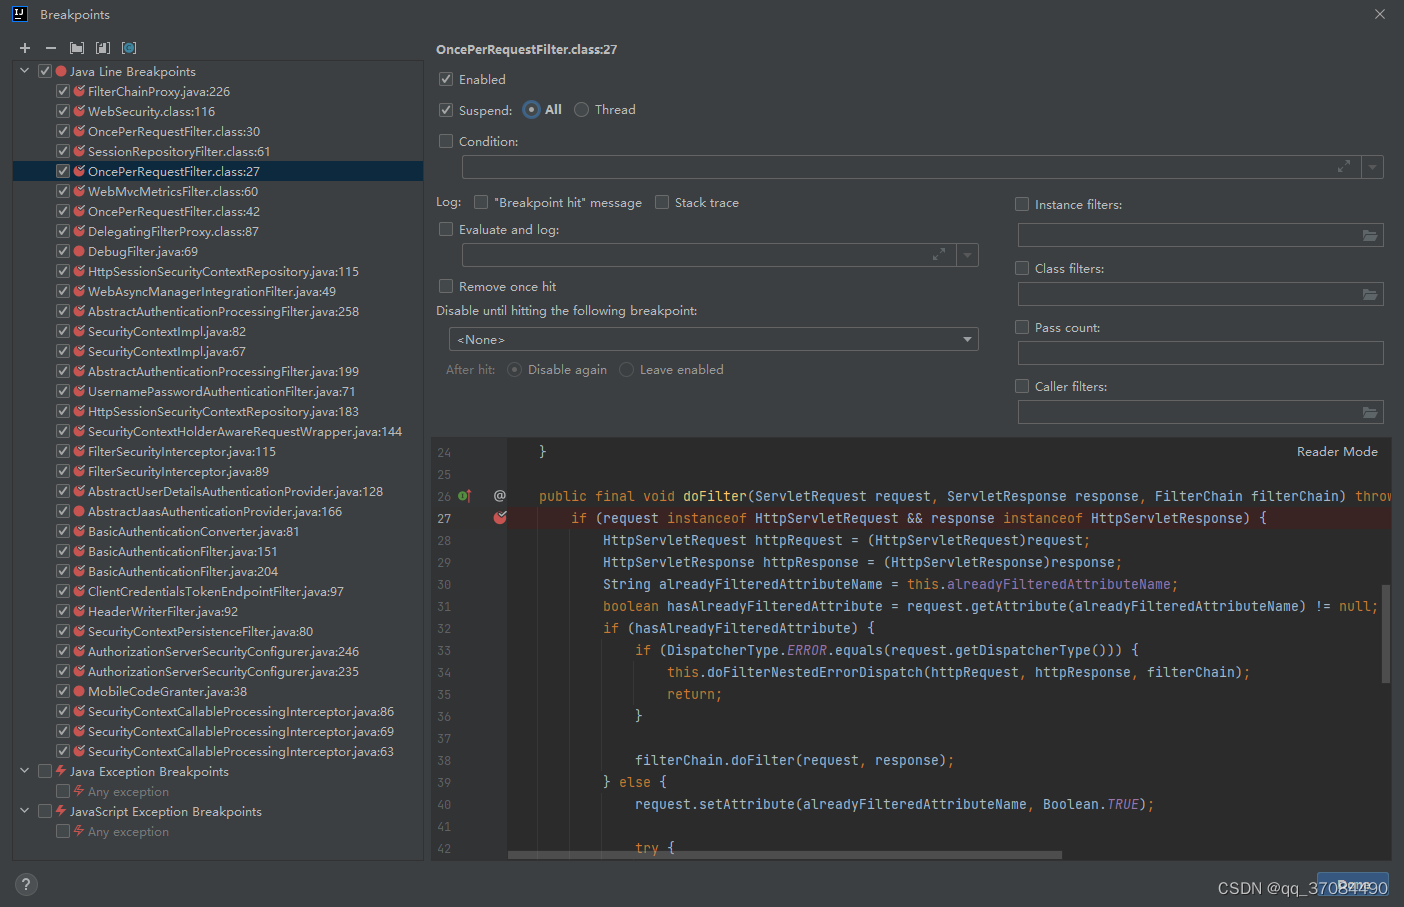Click Reader Mode in code preview
Viewport: 1404px width, 907px height.
pyautogui.click(x=1337, y=452)
